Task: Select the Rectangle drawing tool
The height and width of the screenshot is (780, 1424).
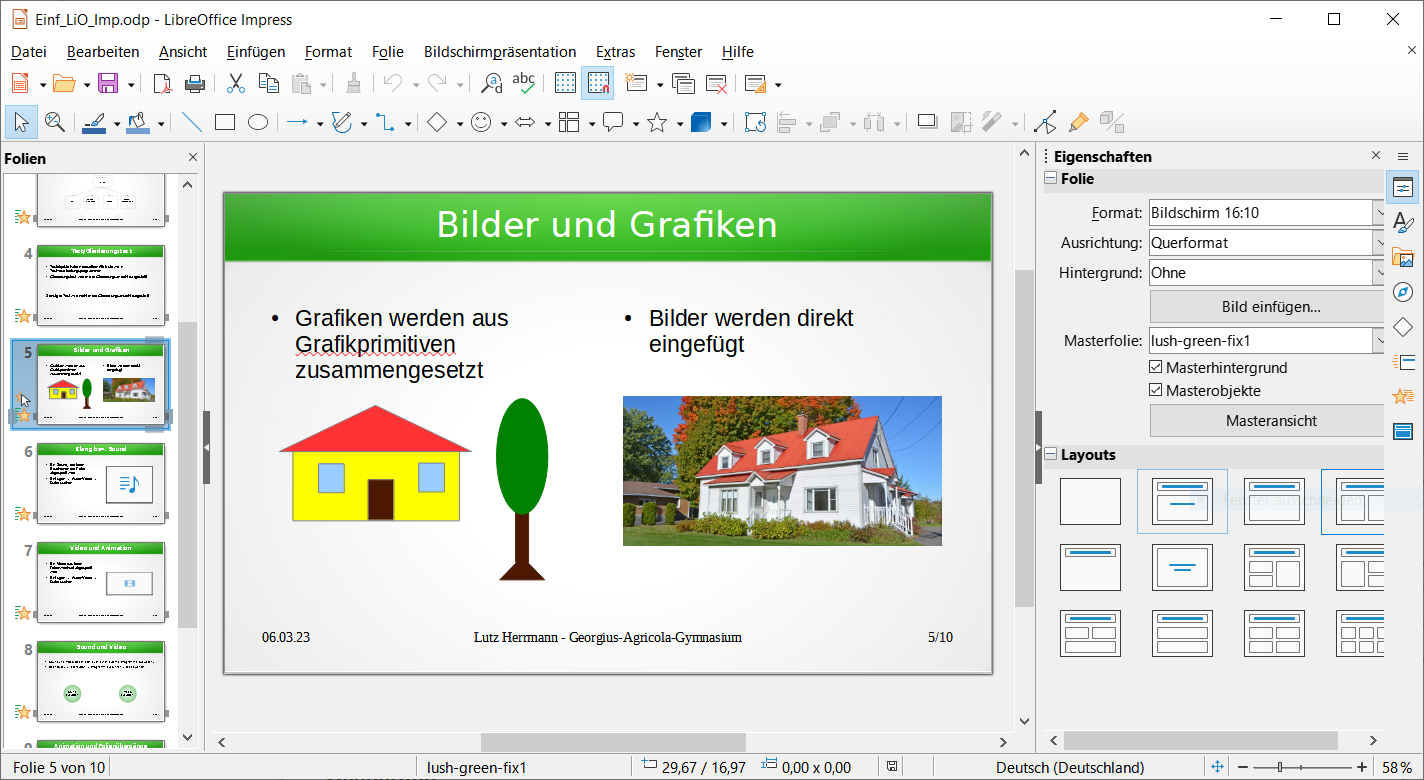Action: (225, 122)
